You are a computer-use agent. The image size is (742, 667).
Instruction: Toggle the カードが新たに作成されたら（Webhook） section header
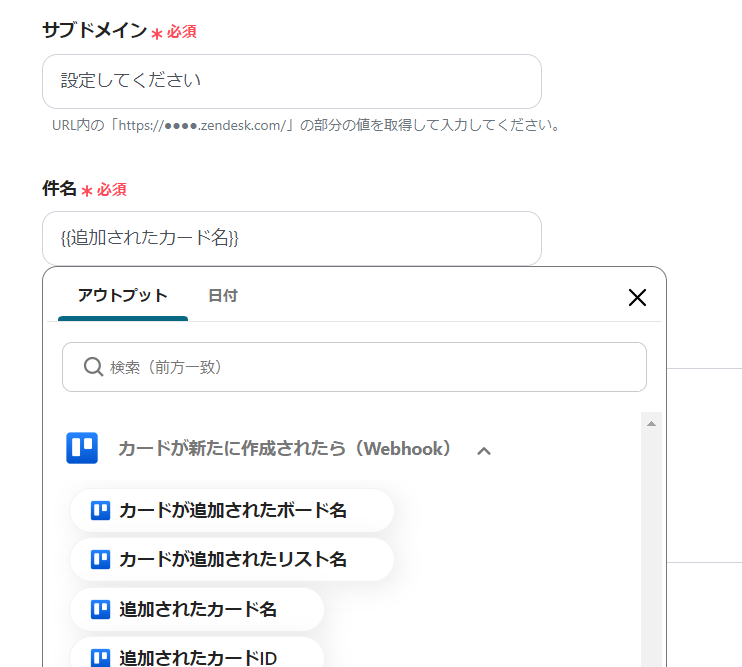click(x=285, y=449)
